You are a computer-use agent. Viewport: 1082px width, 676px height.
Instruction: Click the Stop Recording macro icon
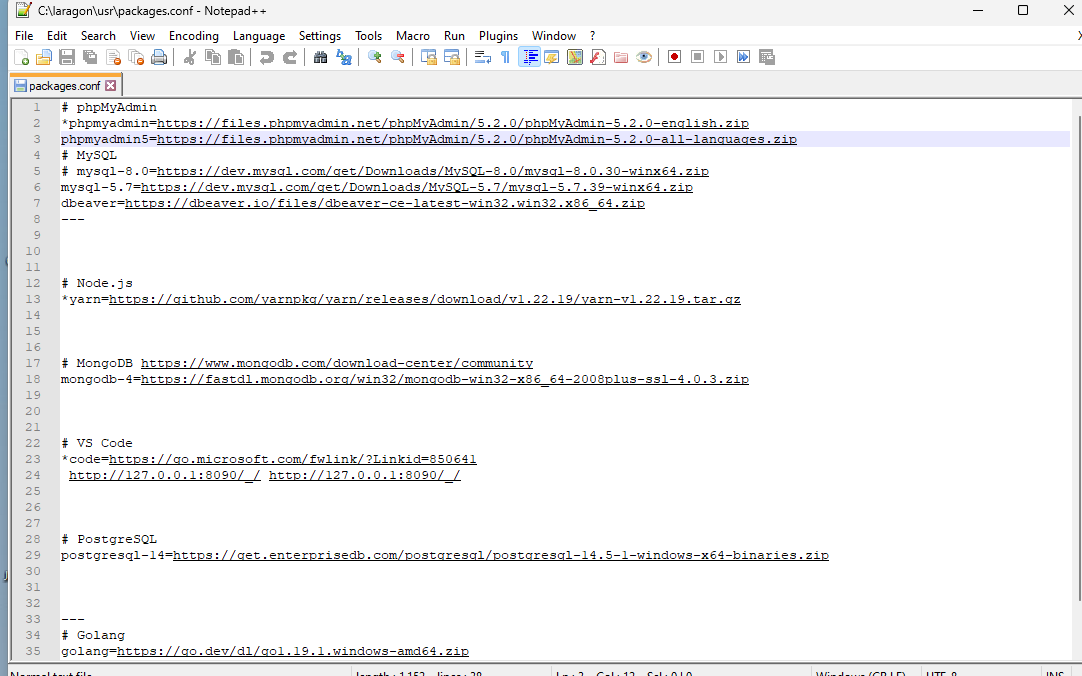pyautogui.click(x=698, y=57)
